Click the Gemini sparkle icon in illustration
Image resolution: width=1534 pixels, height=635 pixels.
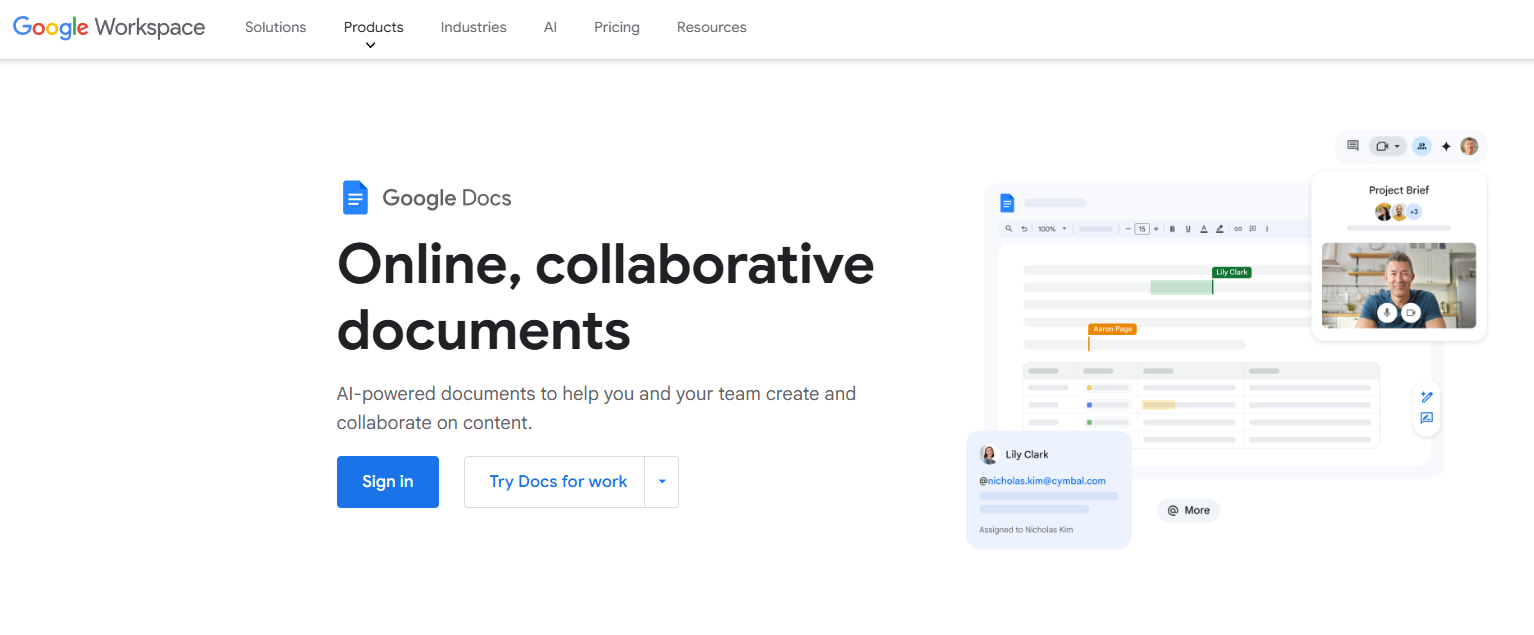tap(1446, 146)
